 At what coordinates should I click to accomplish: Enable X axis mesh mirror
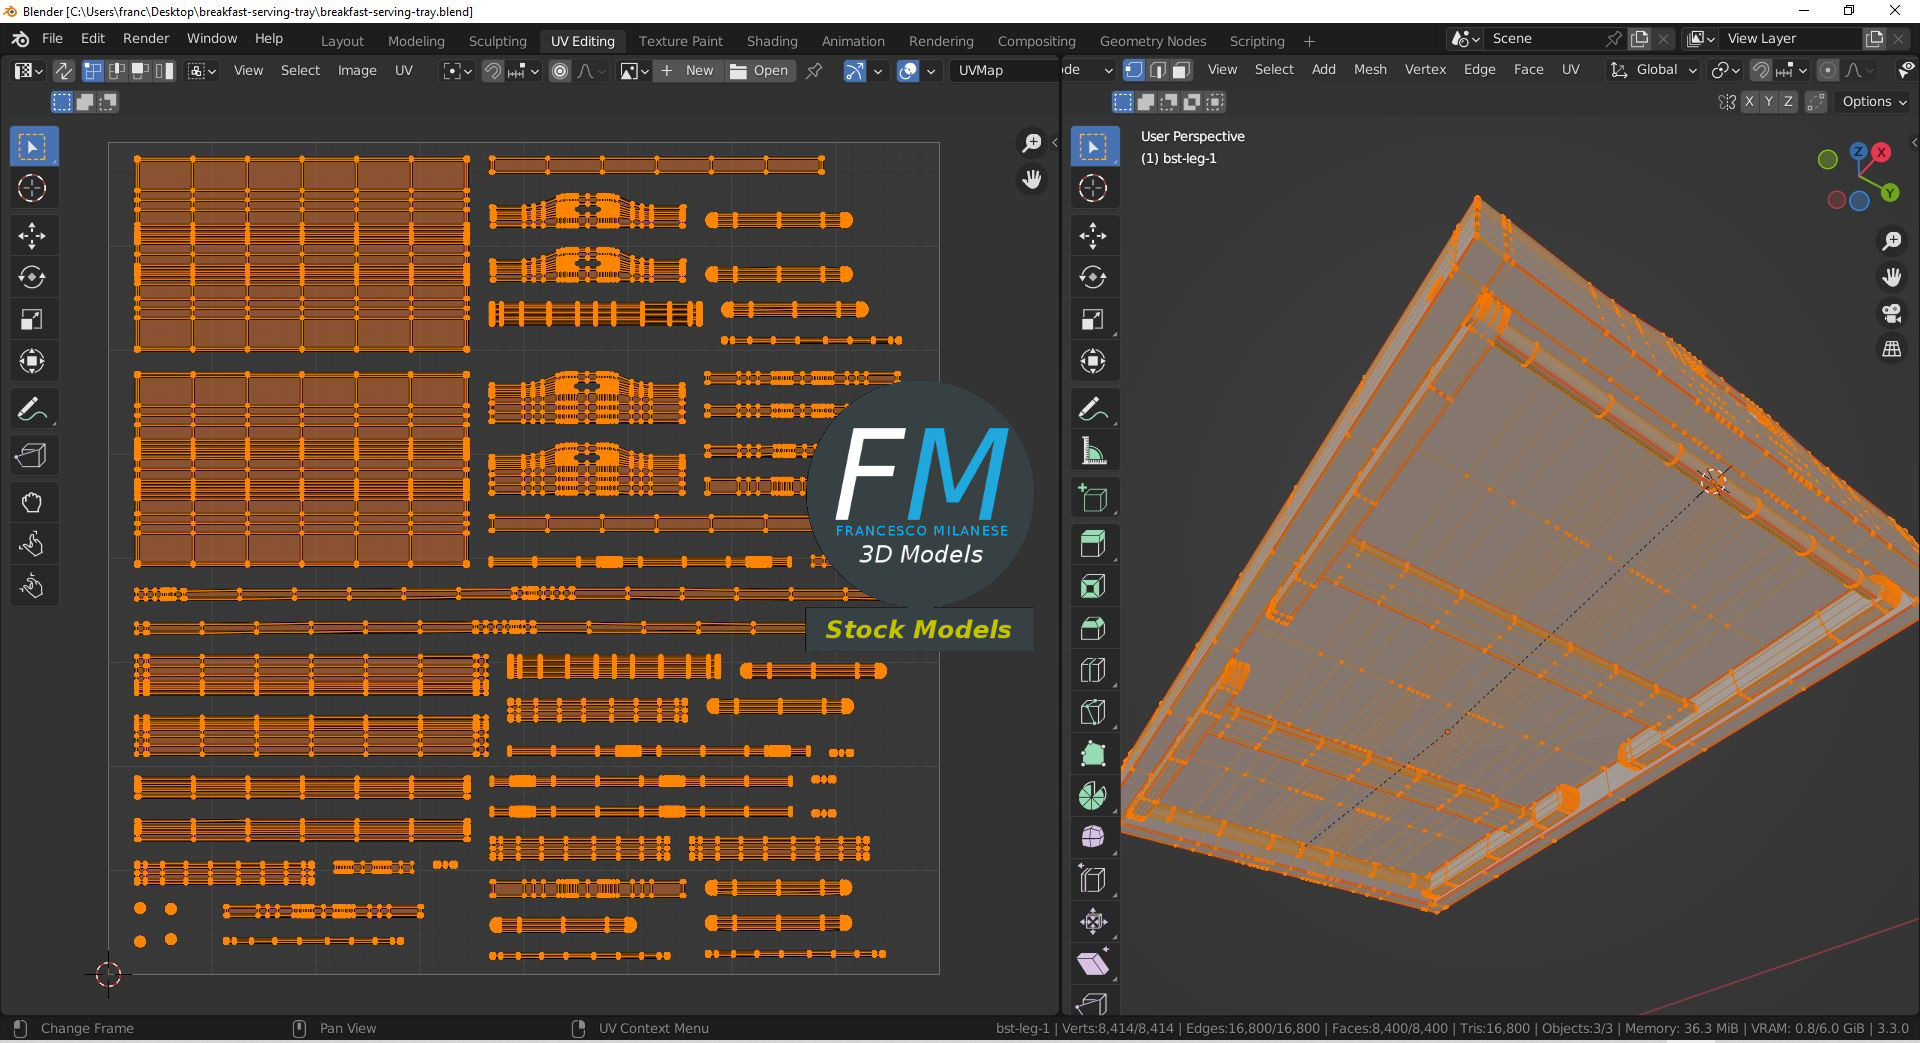point(1749,102)
